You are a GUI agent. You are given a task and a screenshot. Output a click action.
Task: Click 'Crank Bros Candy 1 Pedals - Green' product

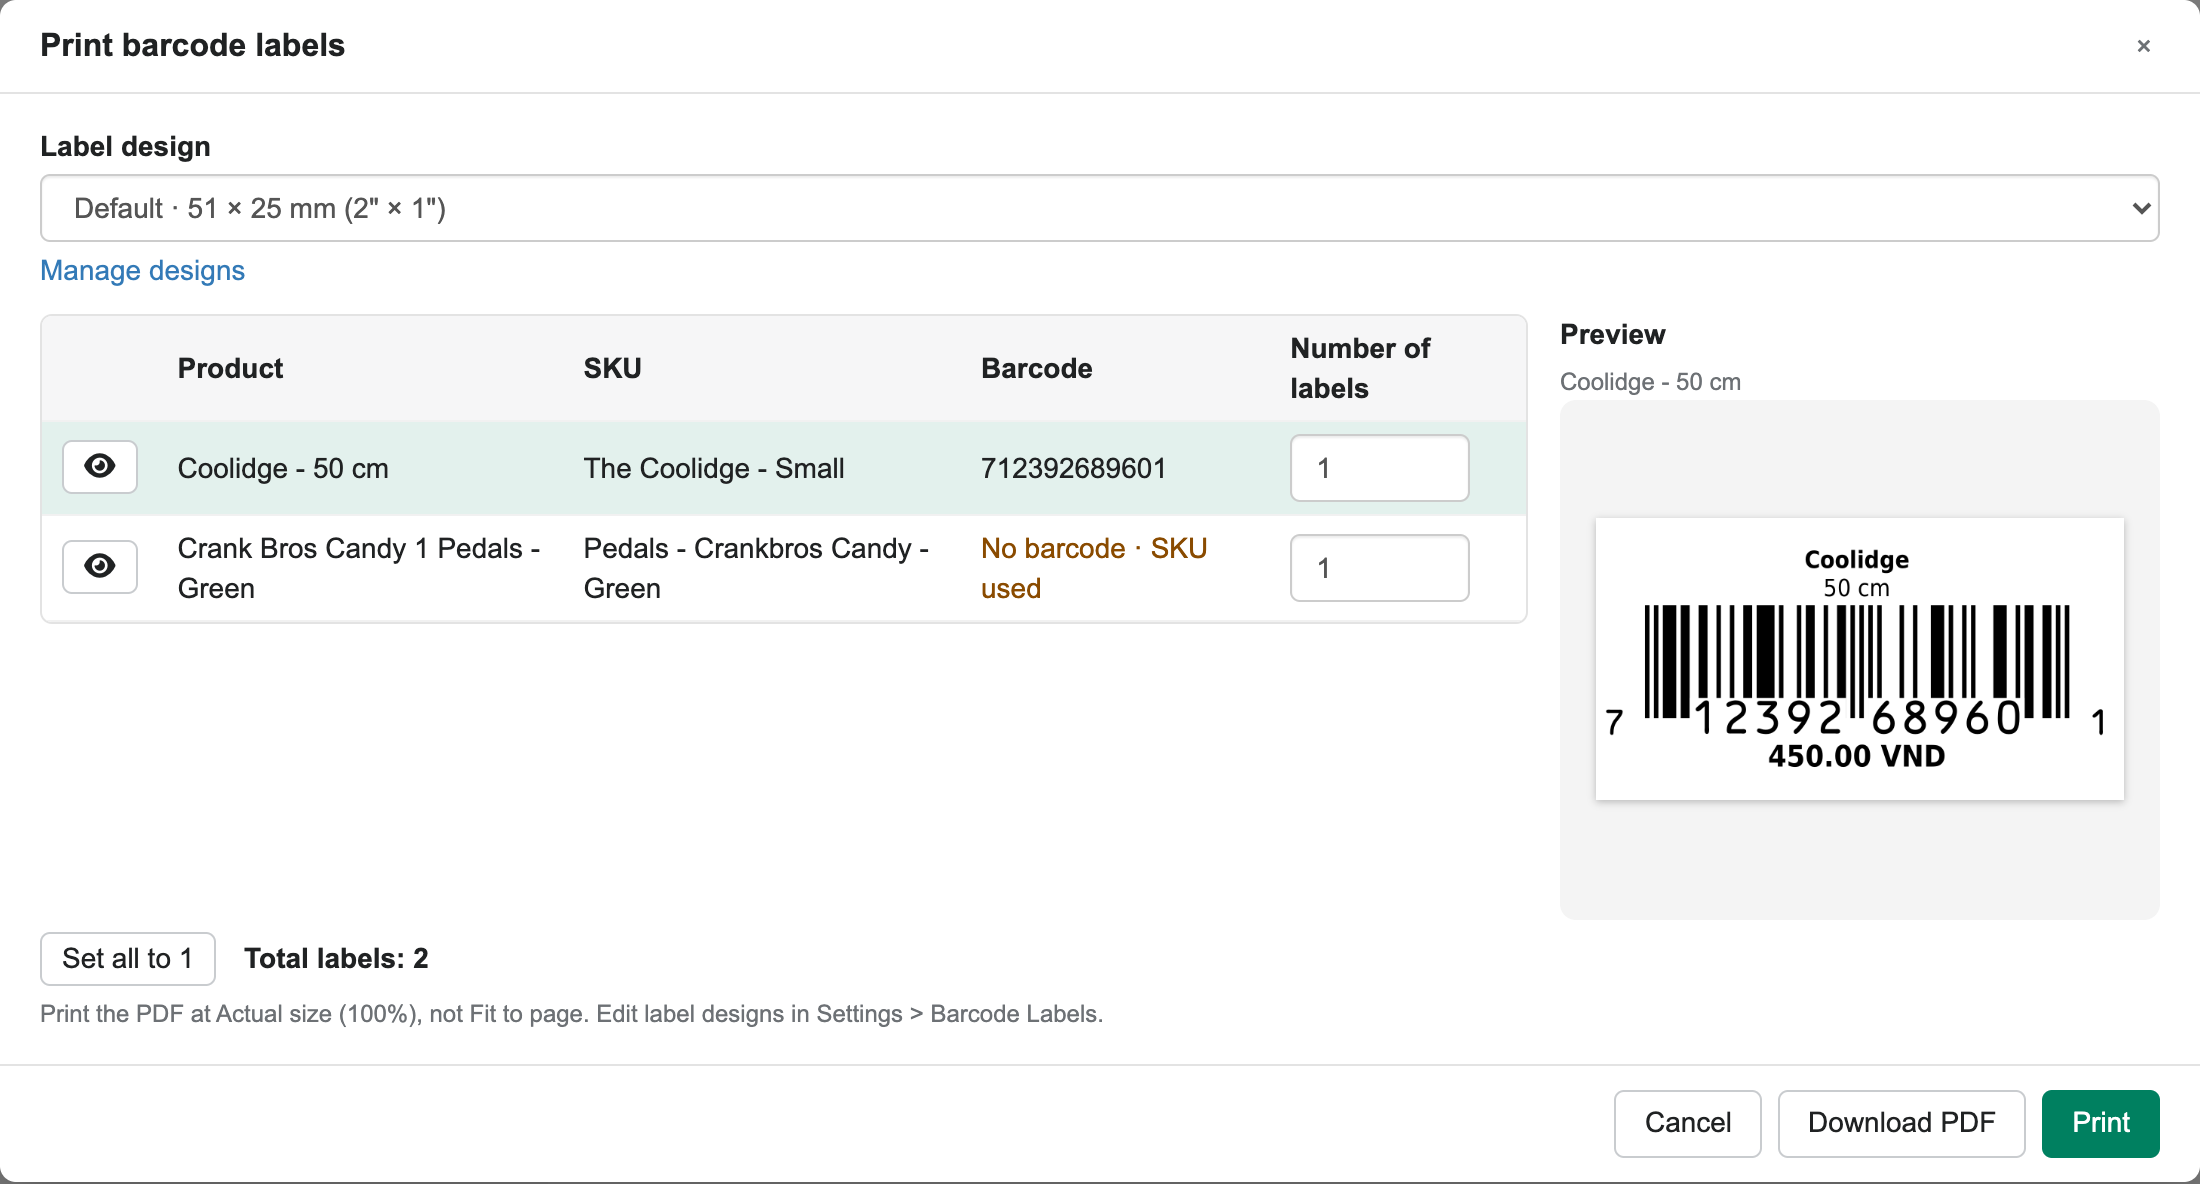[x=359, y=568]
